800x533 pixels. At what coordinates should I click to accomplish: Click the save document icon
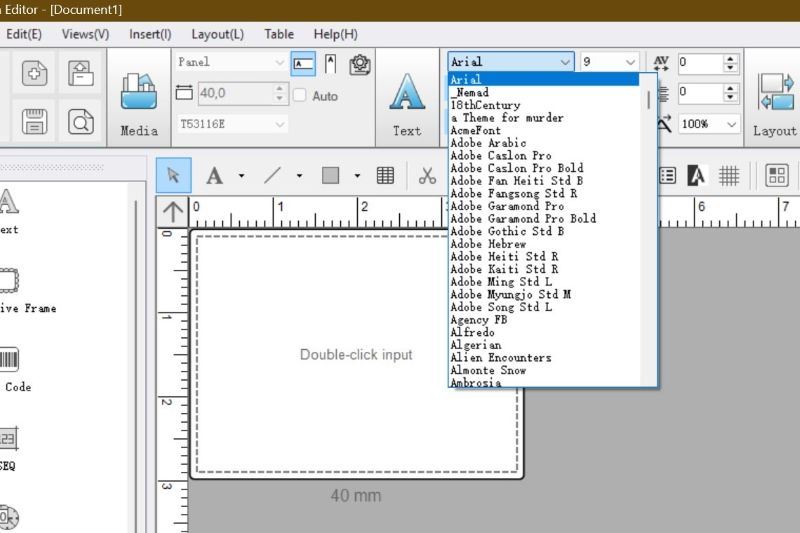click(34, 122)
